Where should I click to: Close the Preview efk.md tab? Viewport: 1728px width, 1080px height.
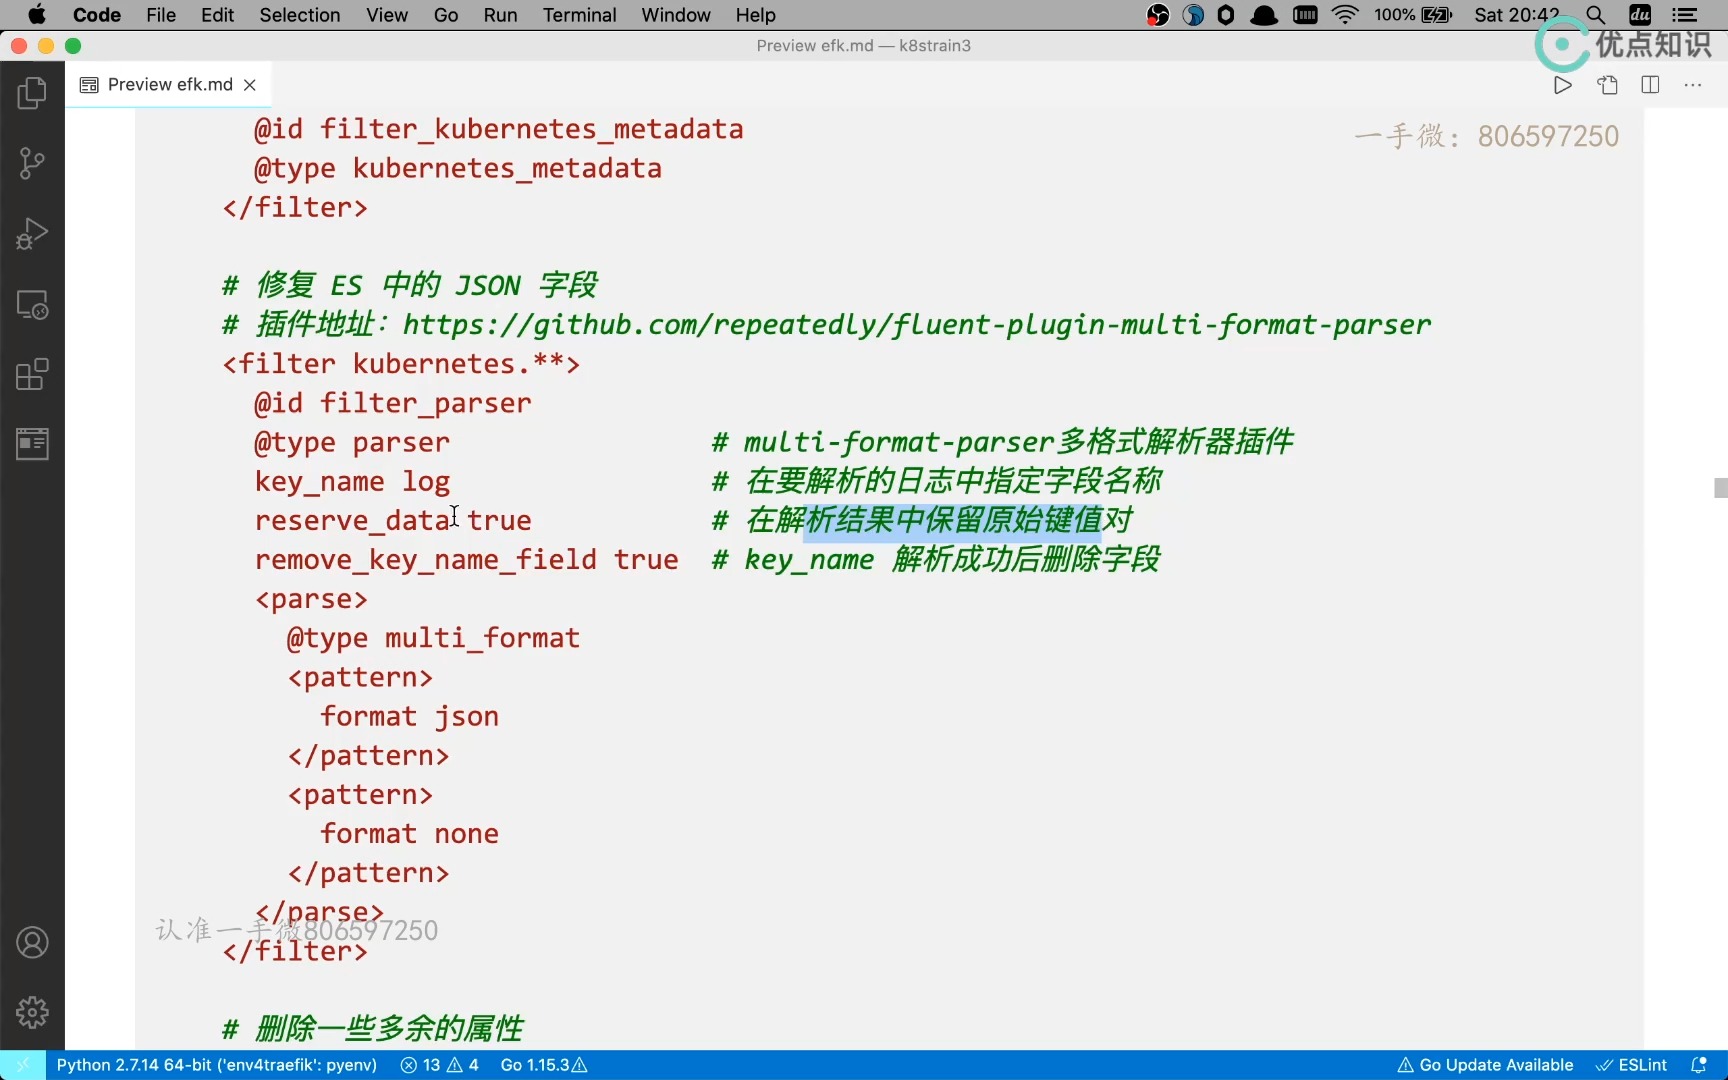[x=250, y=85]
